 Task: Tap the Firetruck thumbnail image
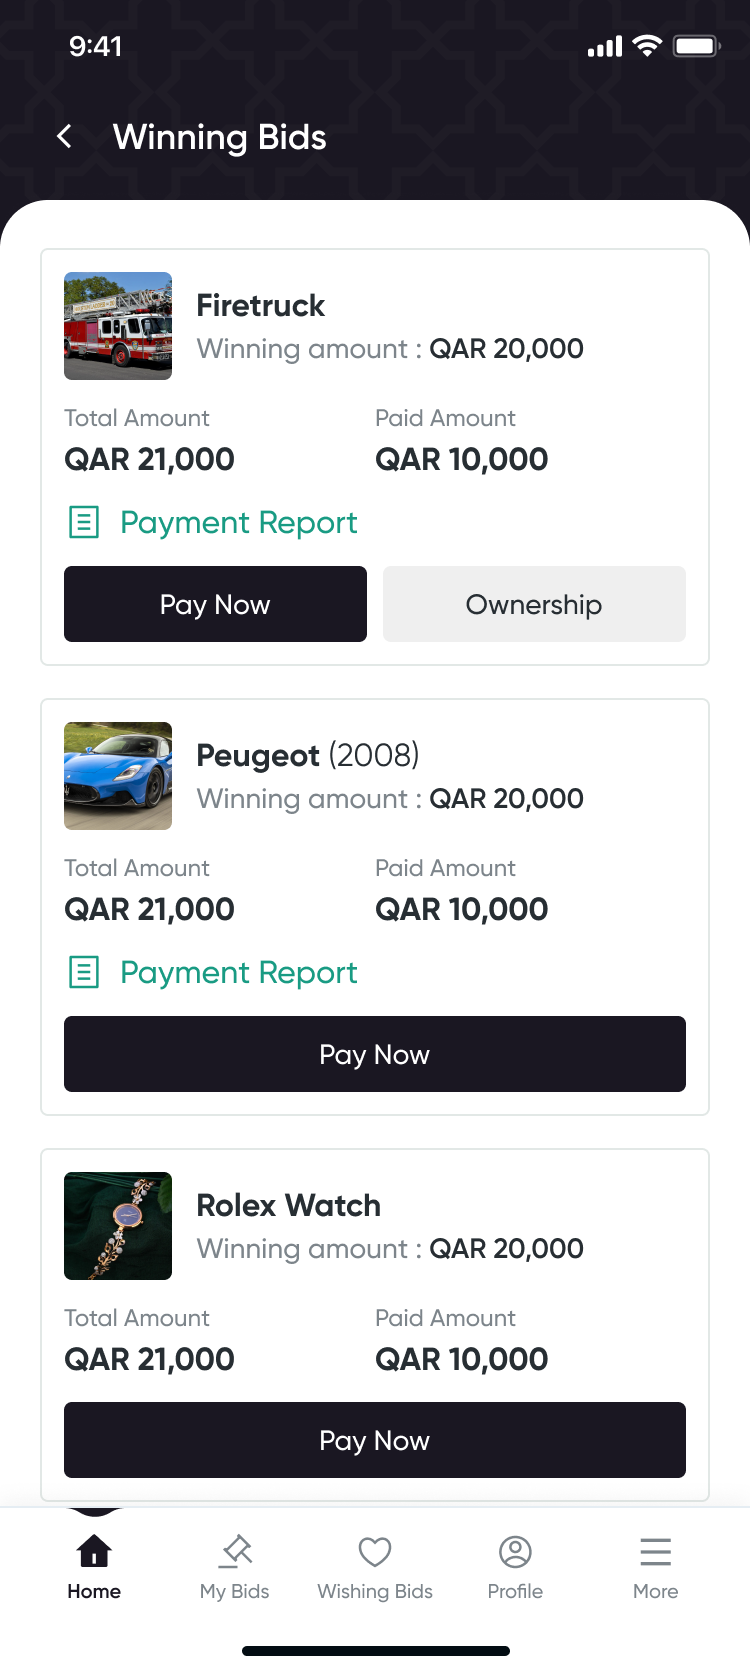[118, 326]
